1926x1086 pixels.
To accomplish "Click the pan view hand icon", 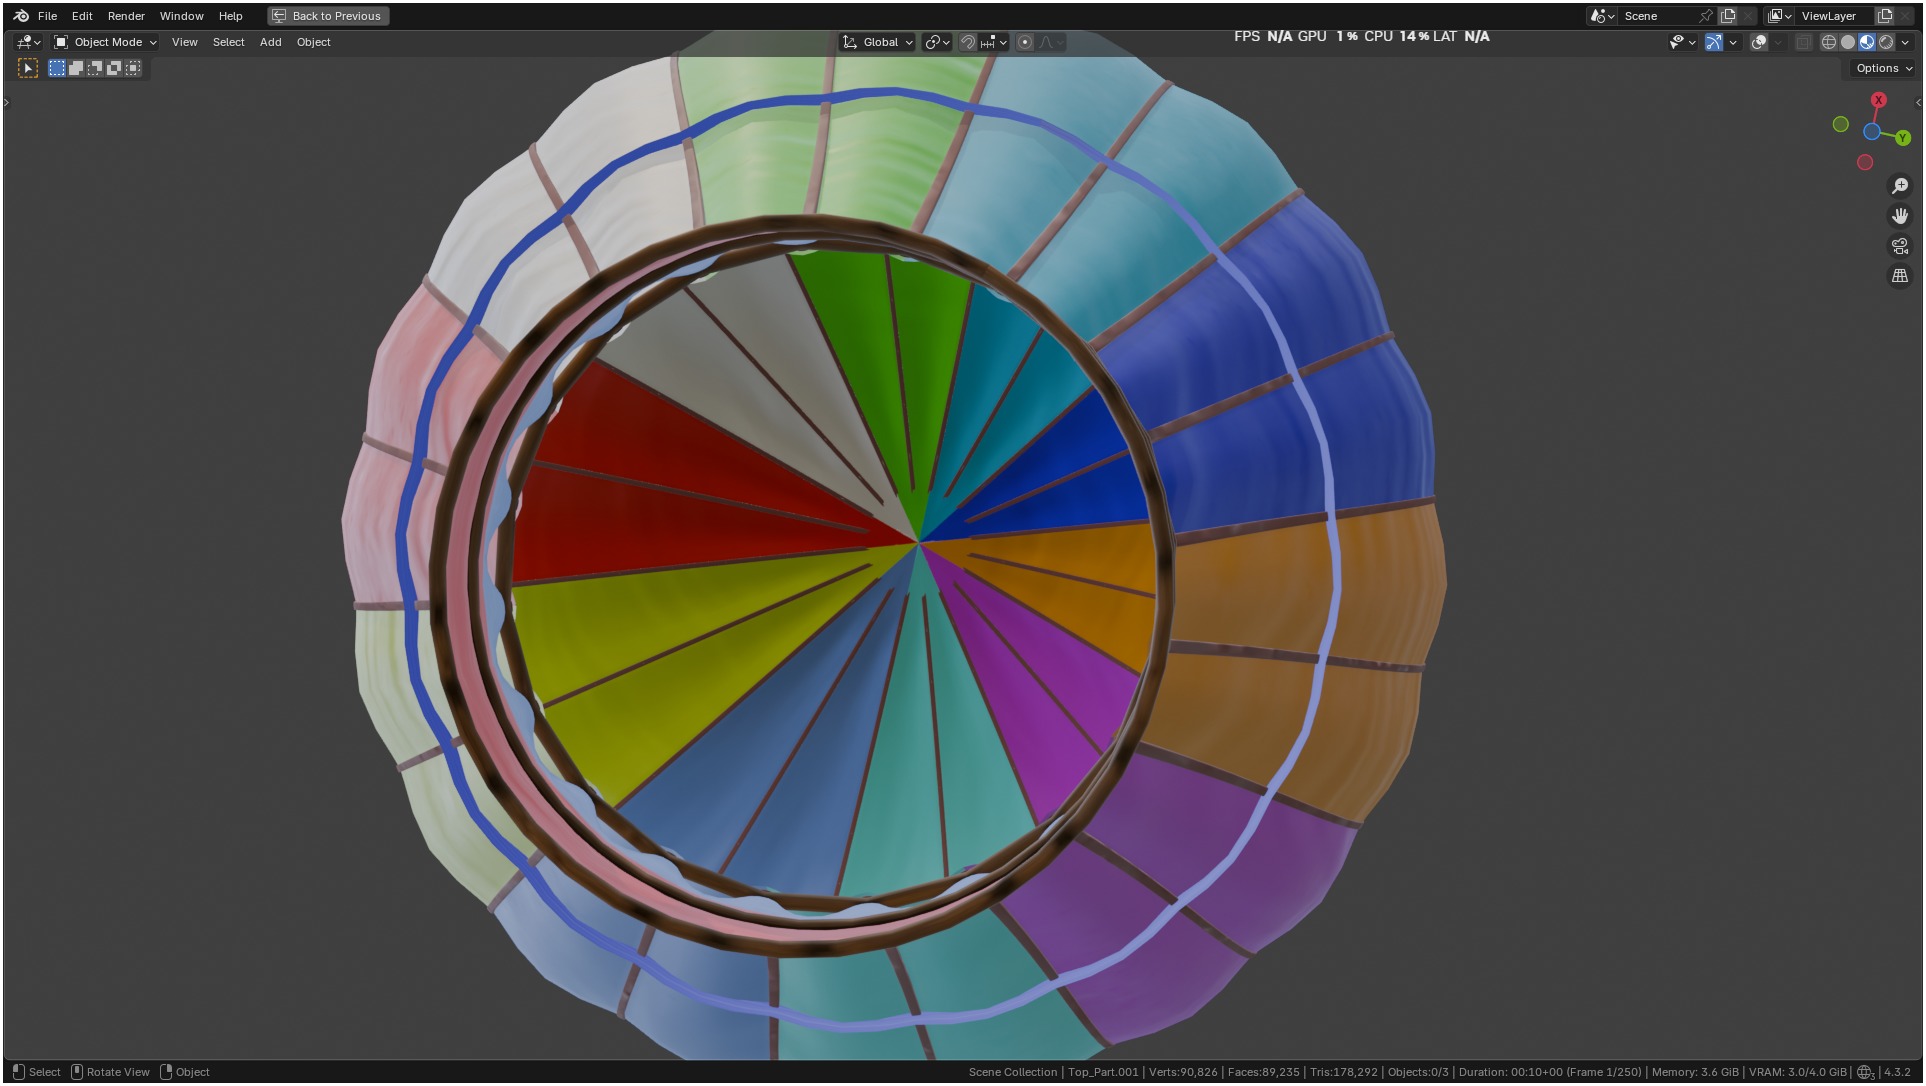I will pos(1900,216).
